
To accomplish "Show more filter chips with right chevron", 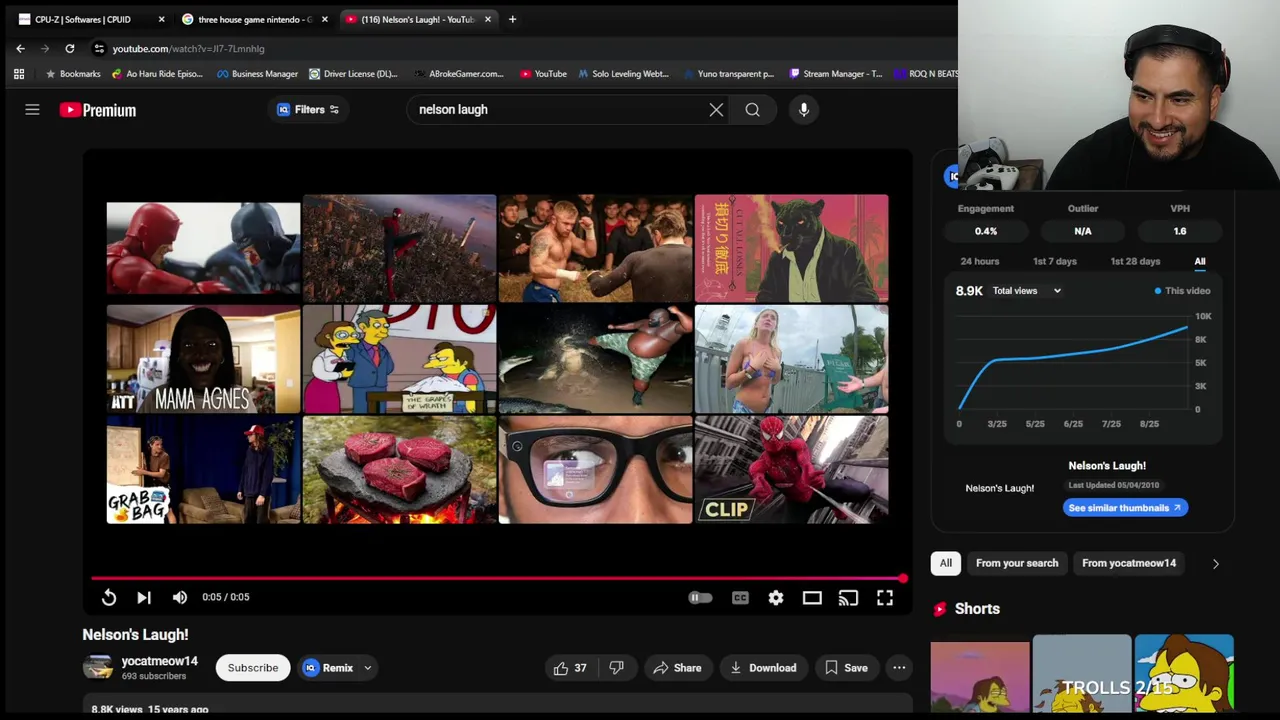I will [x=1216, y=564].
